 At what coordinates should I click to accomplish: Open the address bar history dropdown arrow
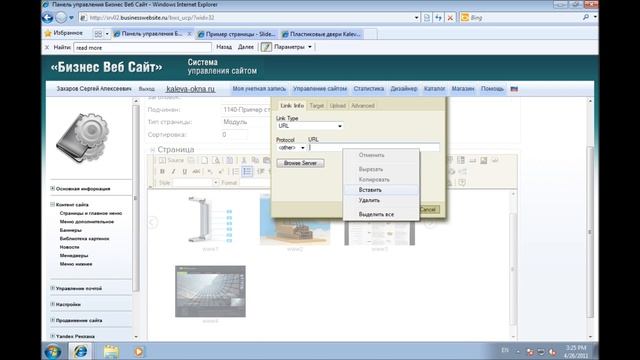pyautogui.click(x=416, y=18)
